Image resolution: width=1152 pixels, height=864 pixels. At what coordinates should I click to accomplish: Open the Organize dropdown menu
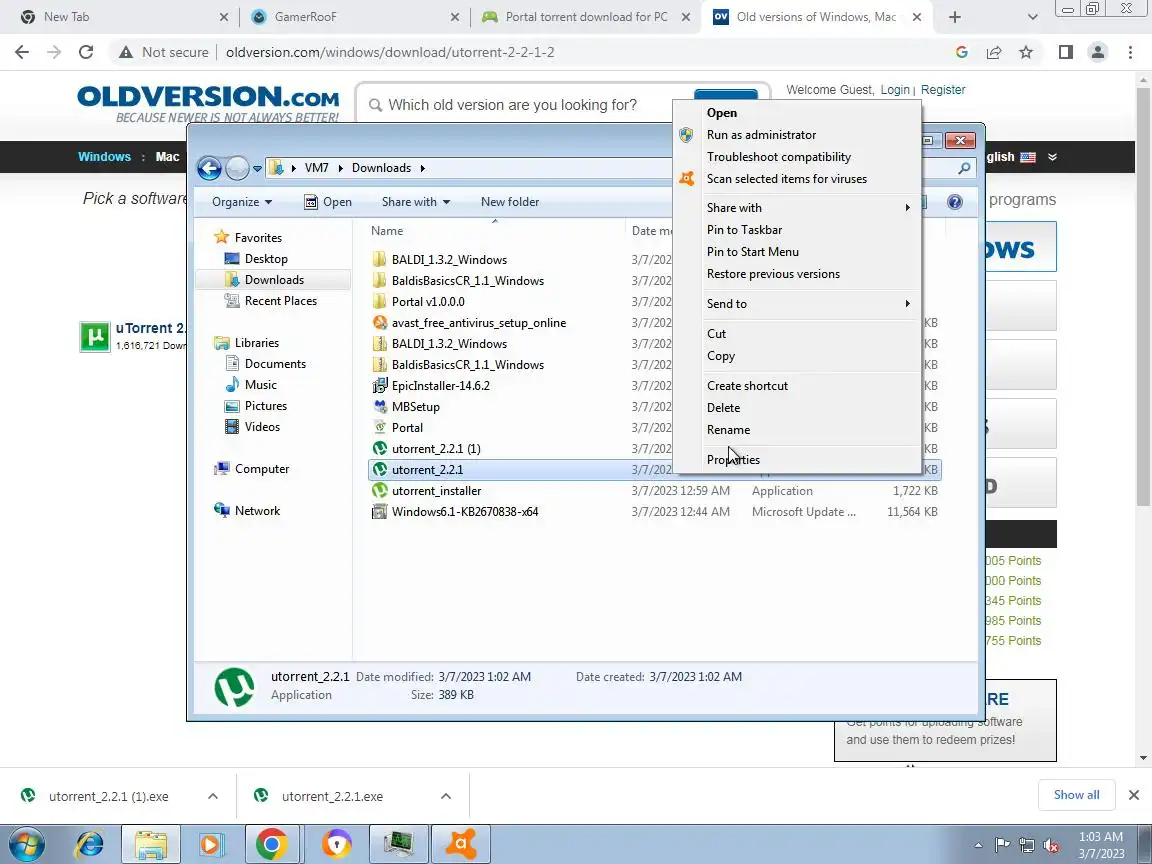pos(242,202)
